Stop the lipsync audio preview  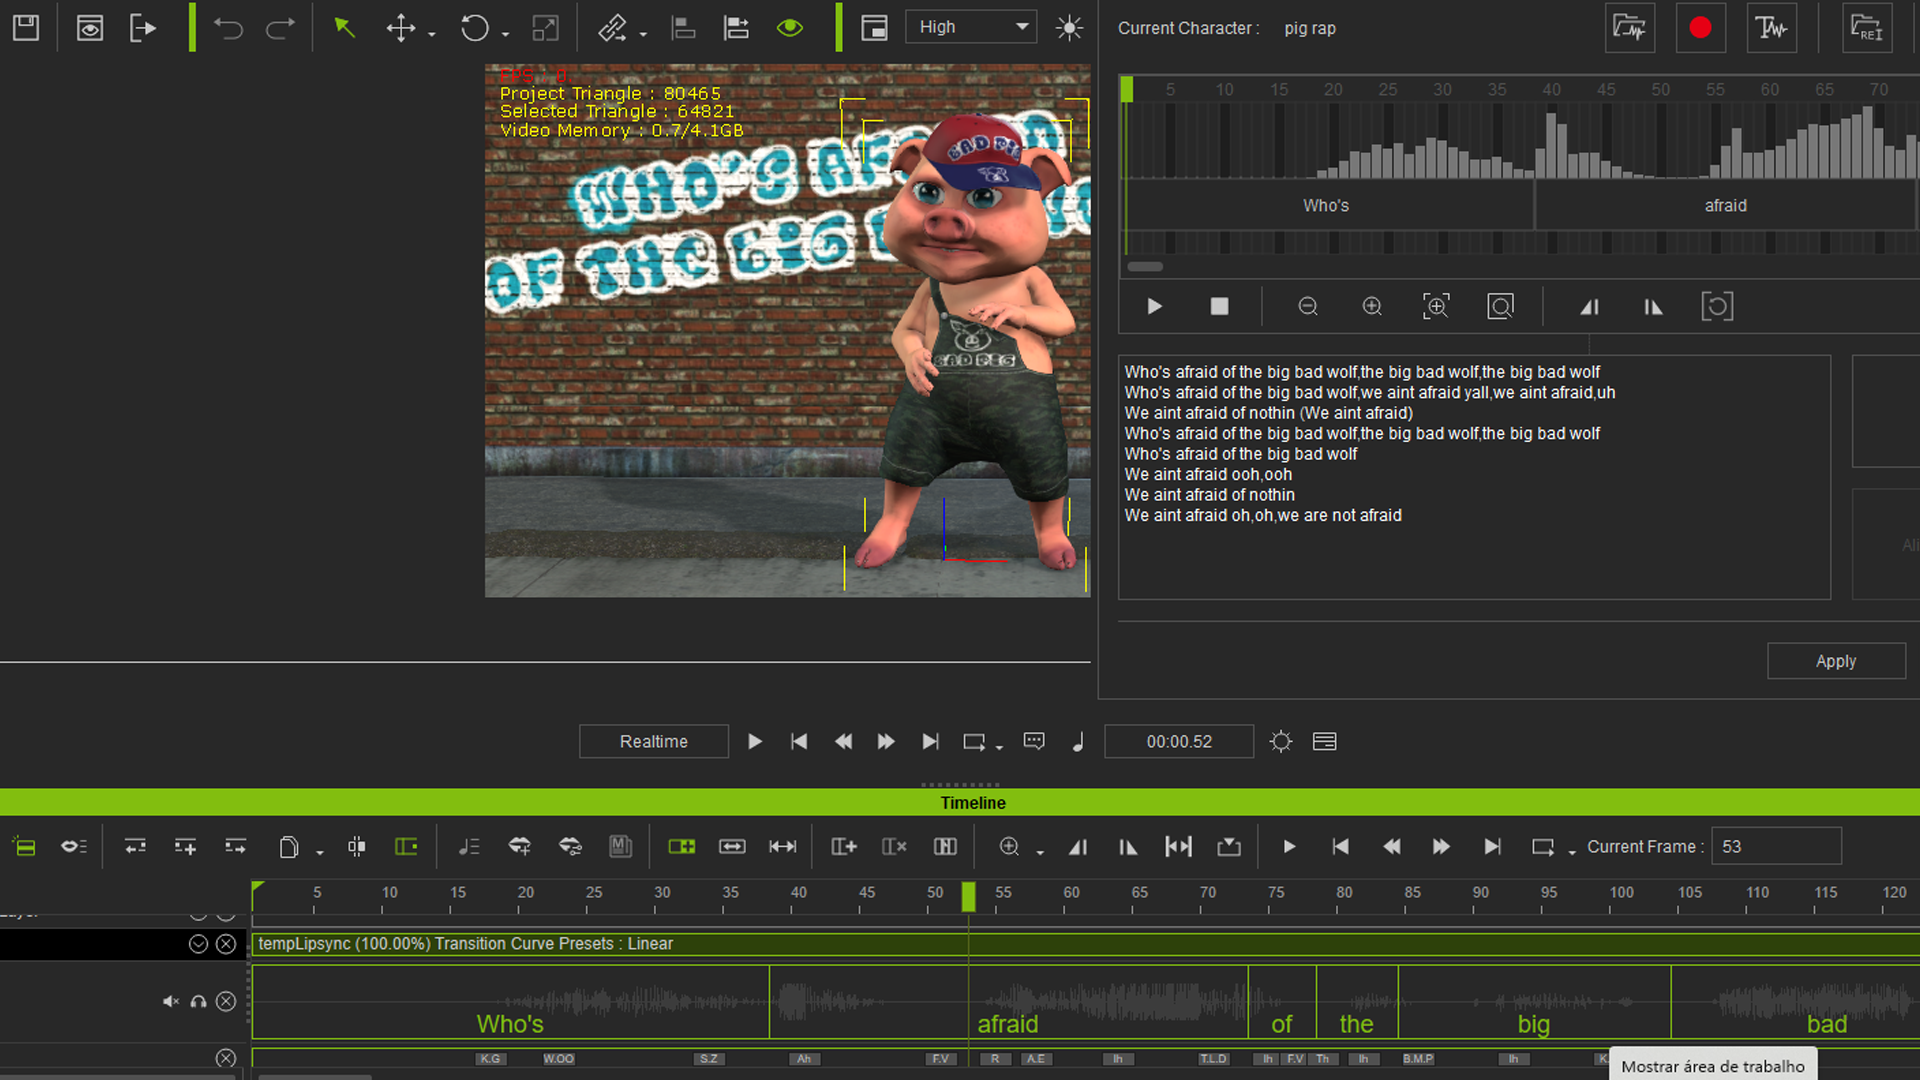point(1219,306)
